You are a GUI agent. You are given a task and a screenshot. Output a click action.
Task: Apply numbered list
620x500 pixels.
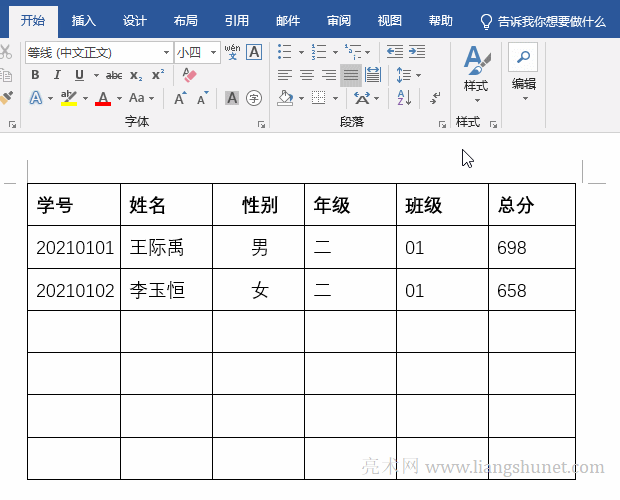pyautogui.click(x=319, y=52)
